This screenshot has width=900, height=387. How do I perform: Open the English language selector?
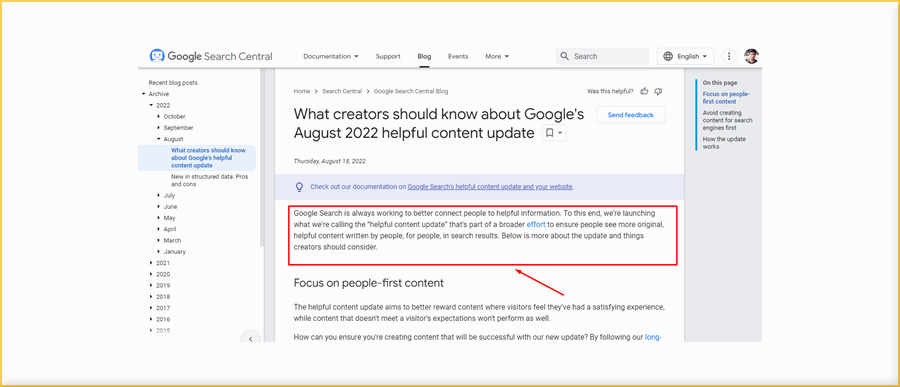click(x=685, y=56)
